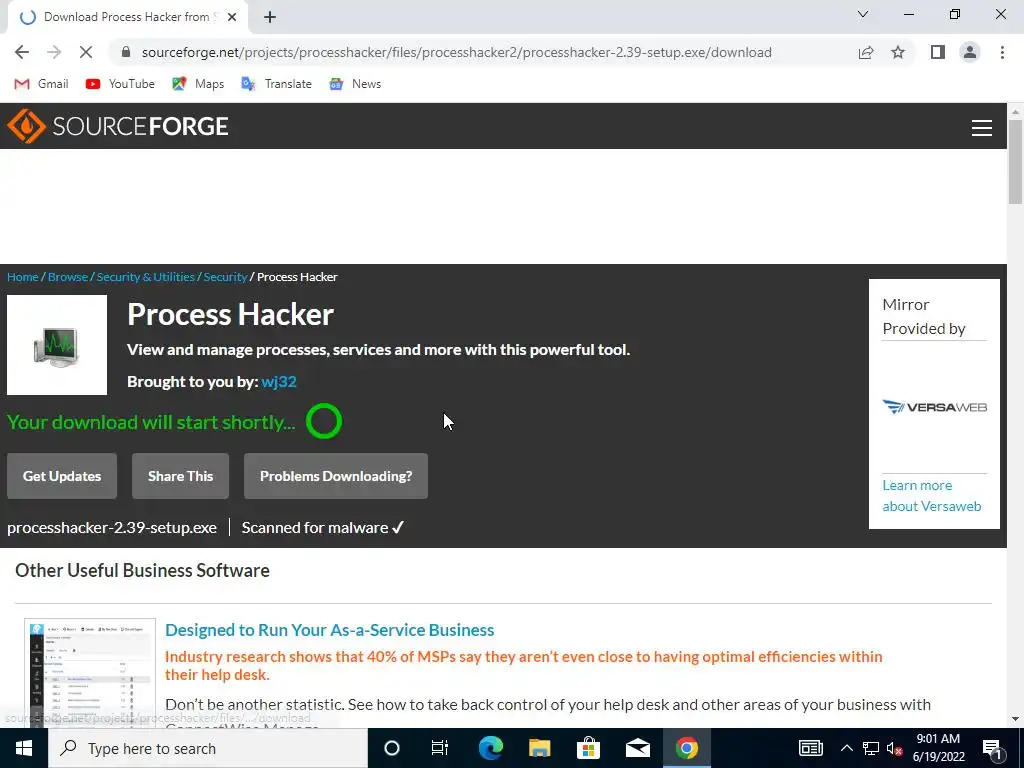Open File Explorer from taskbar

click(539, 748)
